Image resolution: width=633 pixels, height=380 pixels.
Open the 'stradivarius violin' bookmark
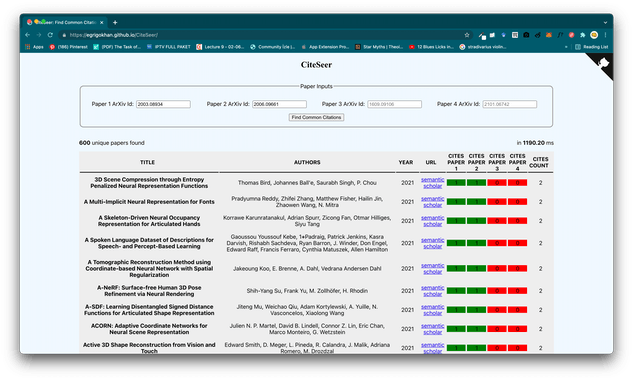coord(483,47)
